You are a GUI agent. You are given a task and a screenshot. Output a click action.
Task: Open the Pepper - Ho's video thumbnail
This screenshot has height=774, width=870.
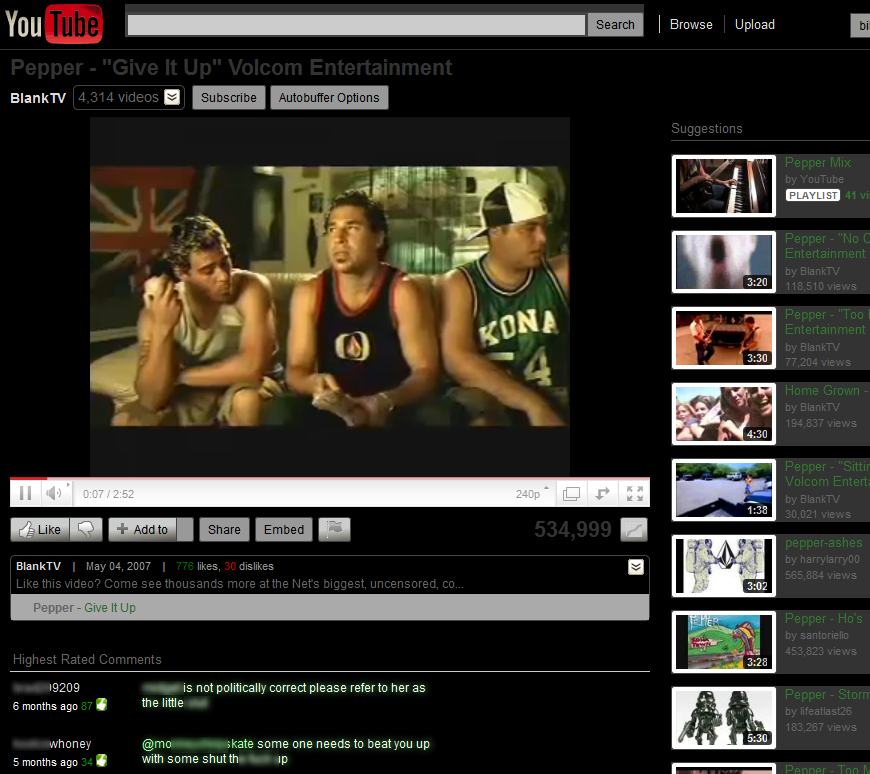724,642
